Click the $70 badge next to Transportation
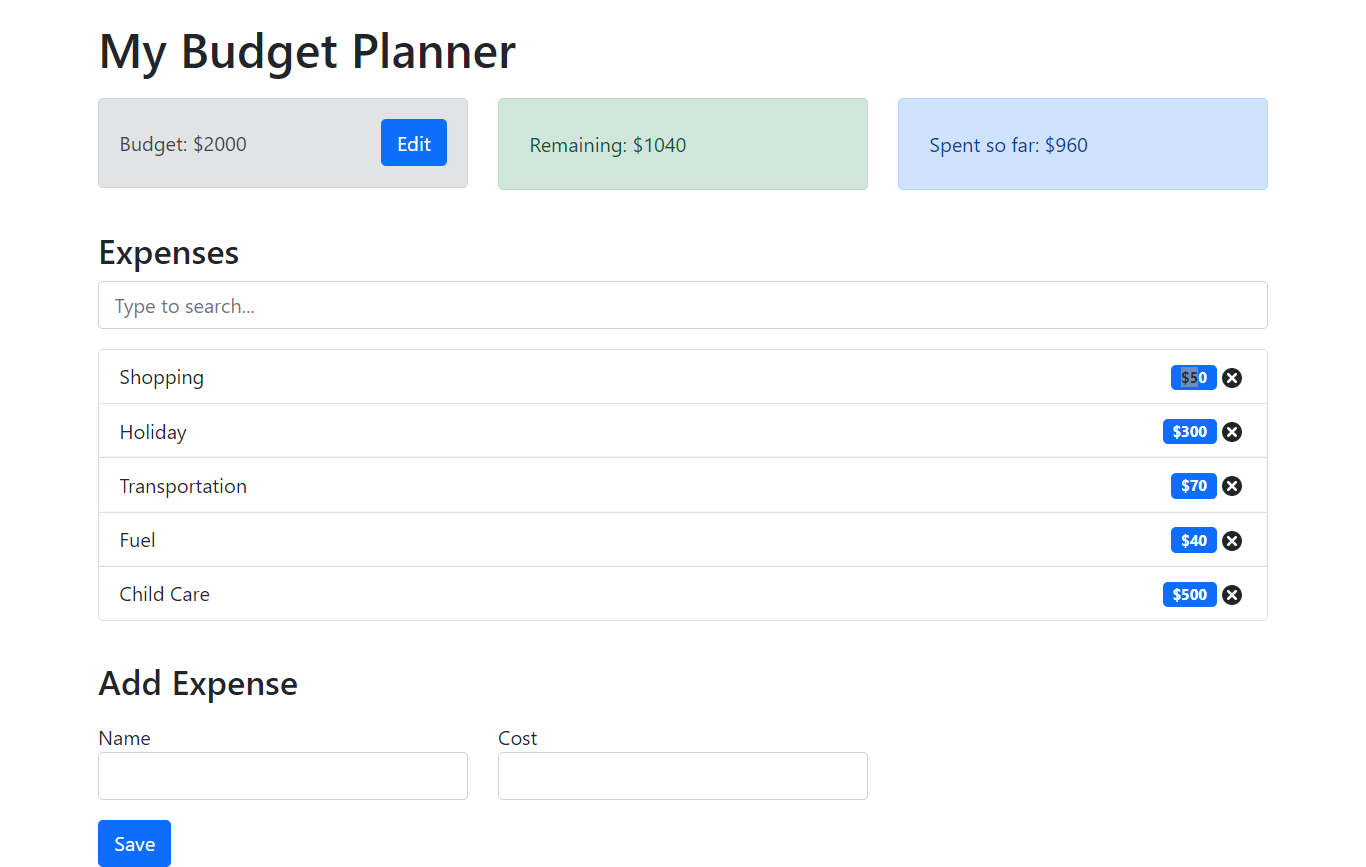 [x=1193, y=485]
